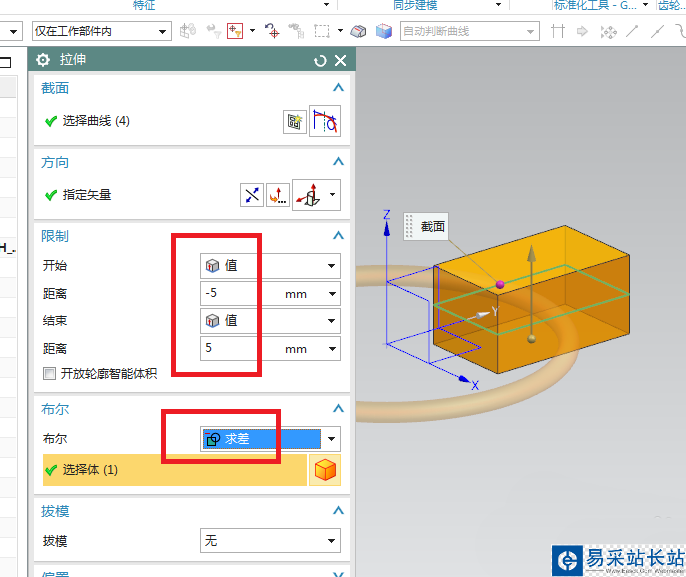Open the vector type dropdown arrow
686x577 pixels.
click(x=332, y=195)
